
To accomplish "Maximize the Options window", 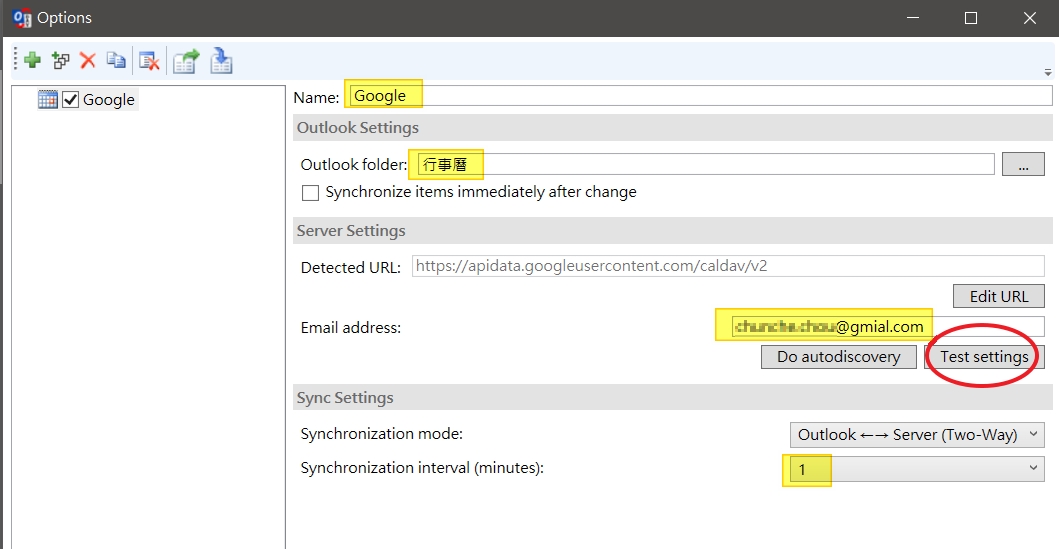I will 971,18.
